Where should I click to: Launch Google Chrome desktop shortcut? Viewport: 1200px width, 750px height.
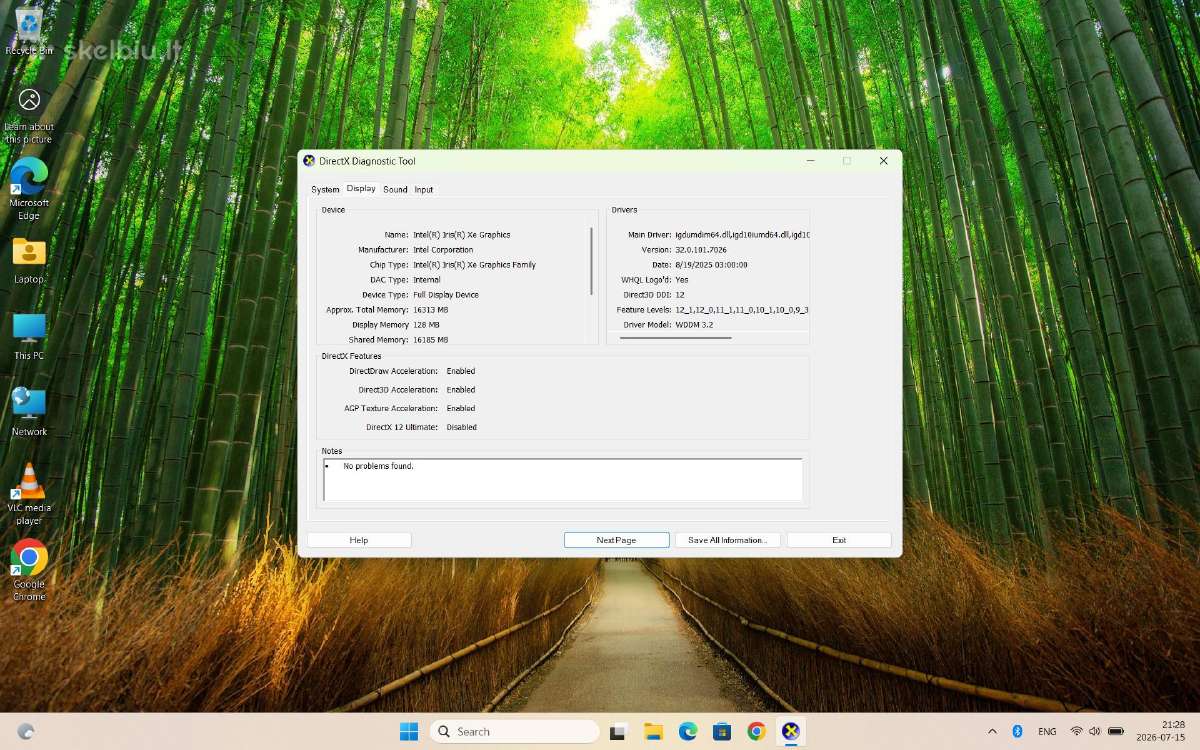click(29, 570)
